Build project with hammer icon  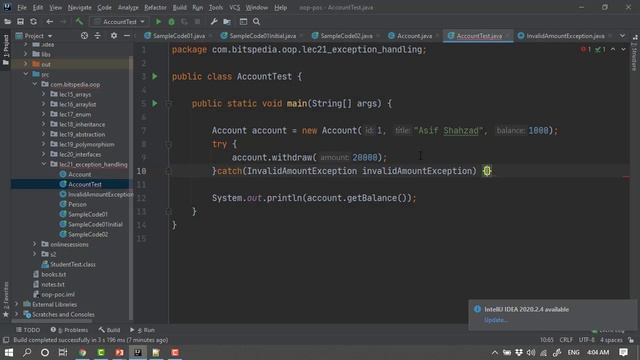pos(79,22)
